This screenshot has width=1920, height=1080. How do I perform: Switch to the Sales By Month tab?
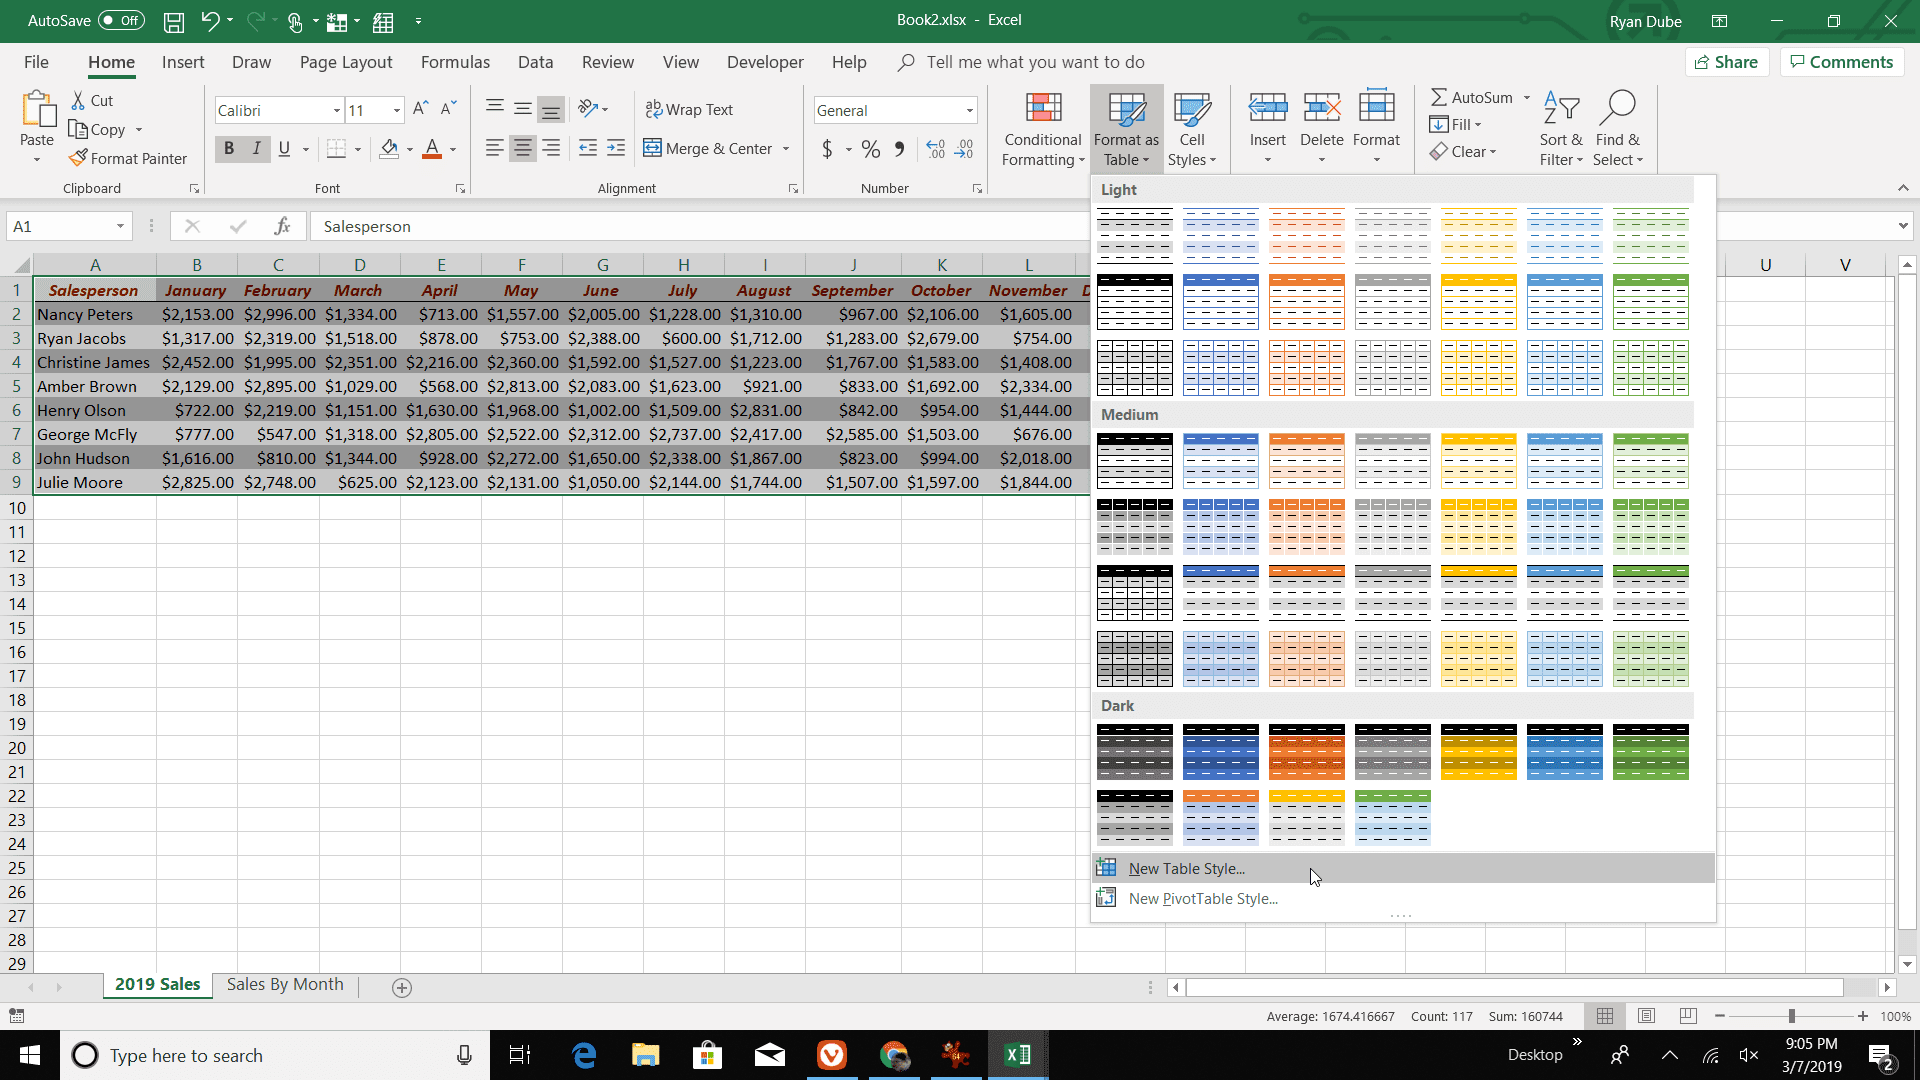285,985
